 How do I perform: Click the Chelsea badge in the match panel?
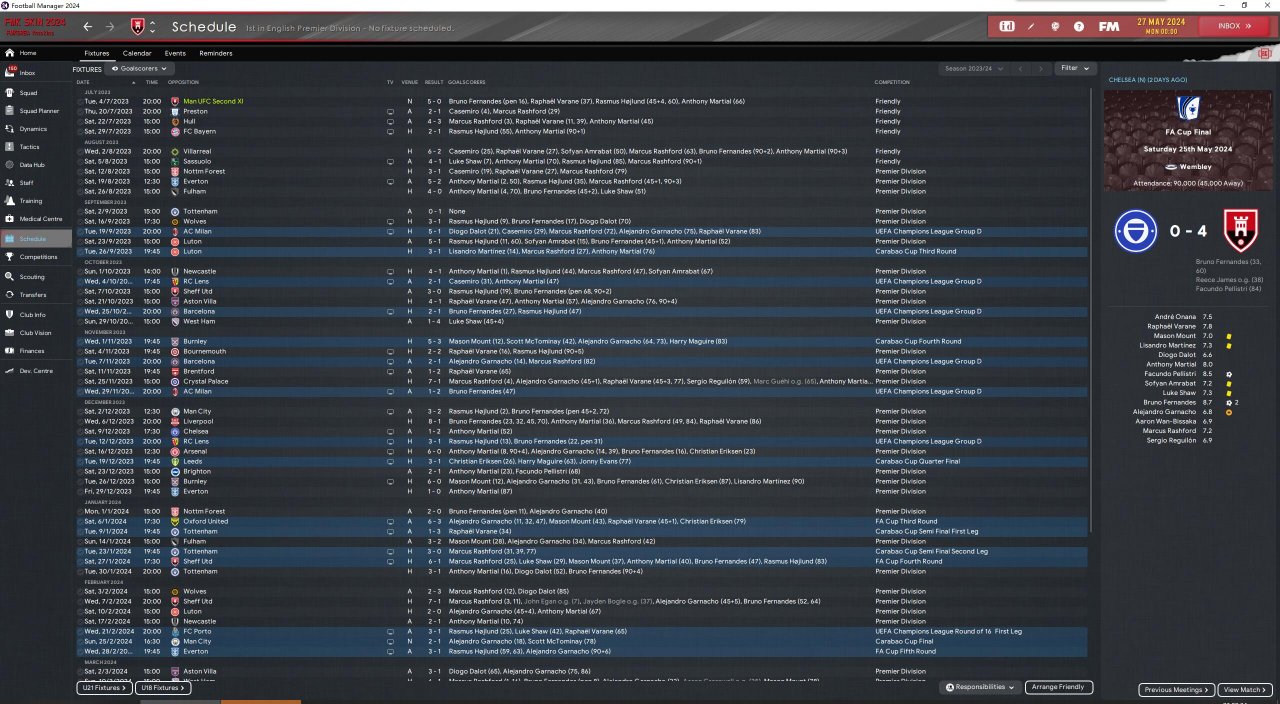tap(1136, 231)
